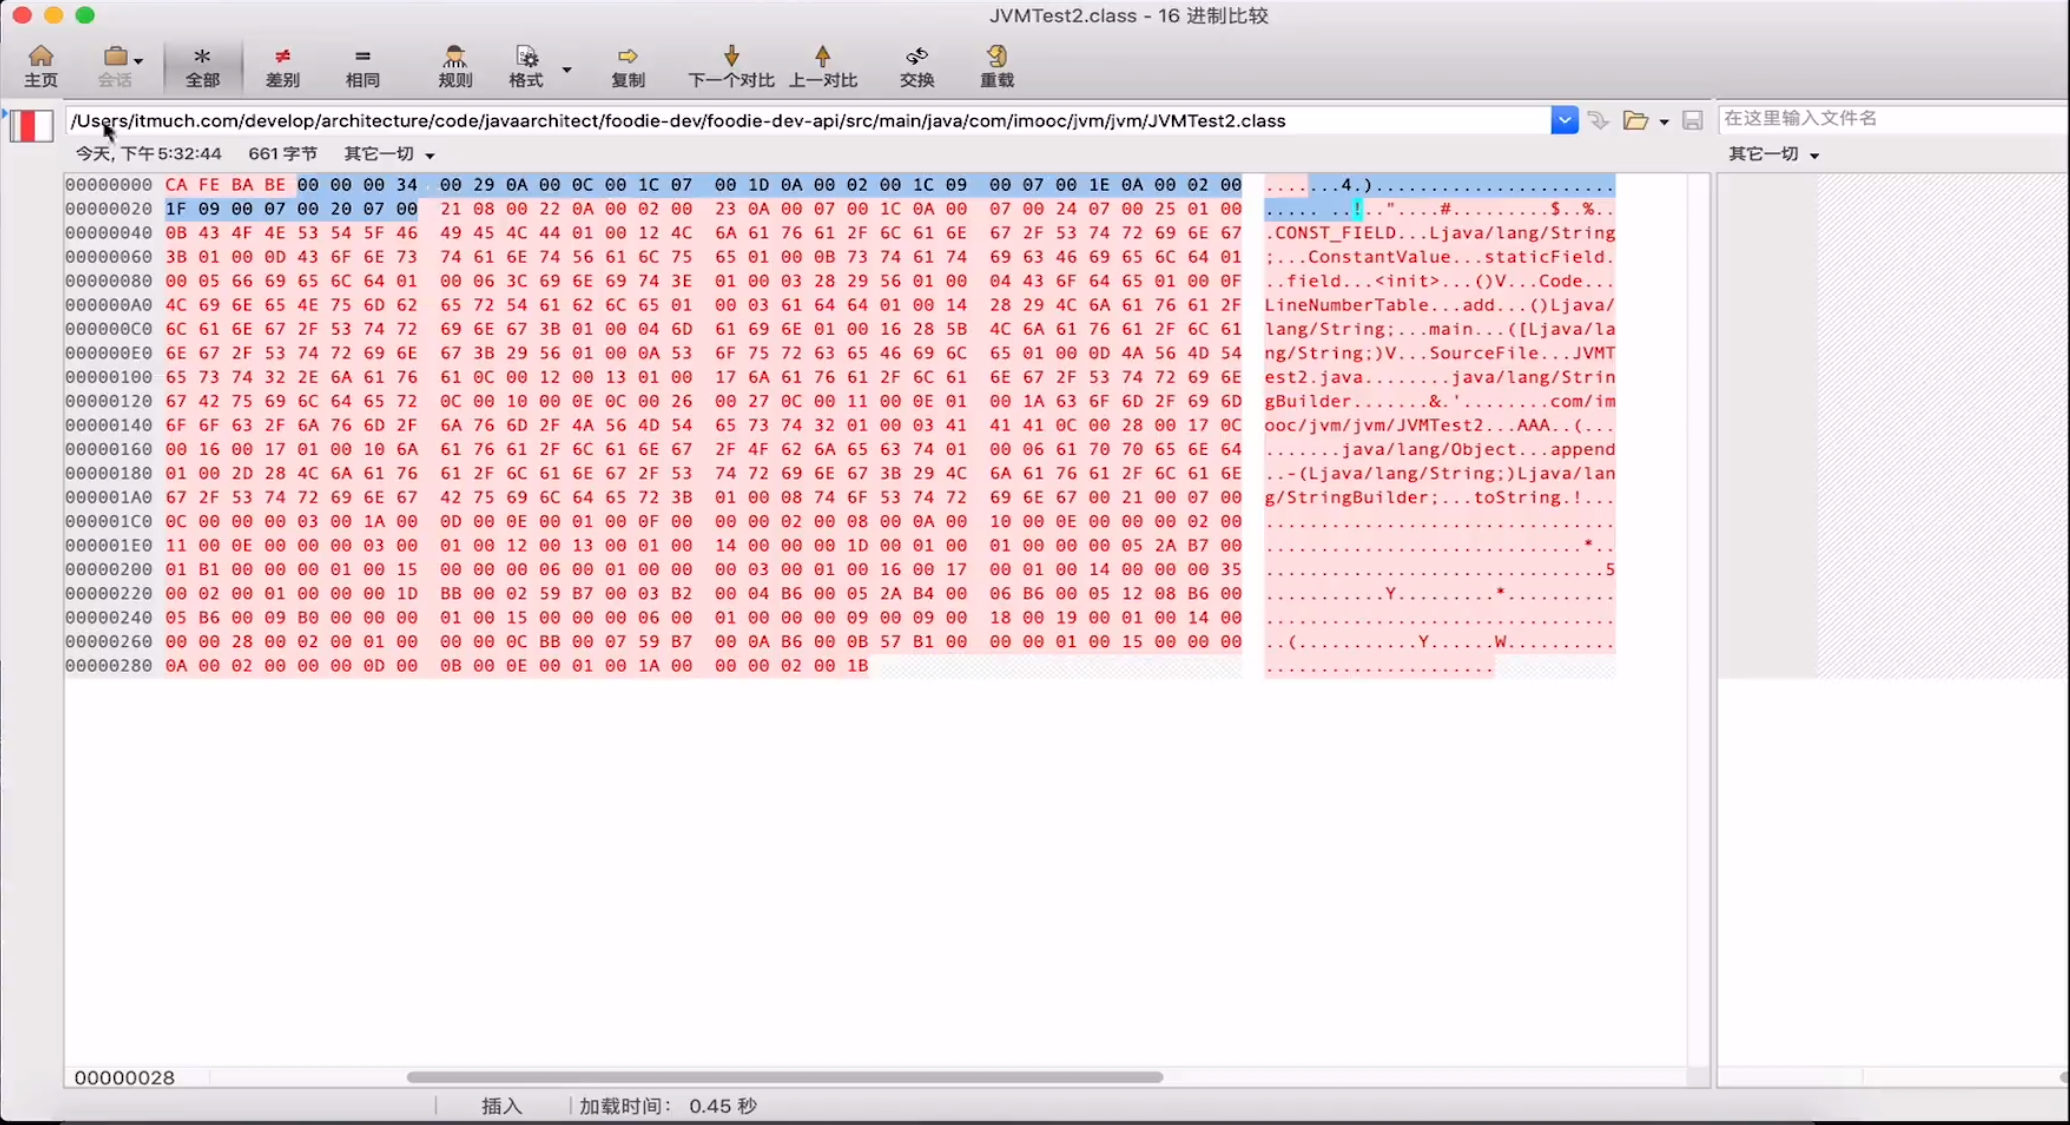The height and width of the screenshot is (1125, 2070).
Task: Click the red left-pane color indicator
Action: tap(31, 126)
